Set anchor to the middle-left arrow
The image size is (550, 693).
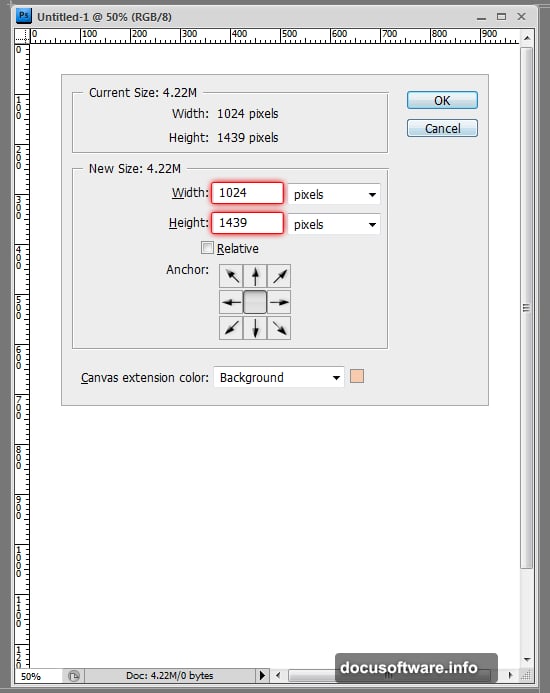tap(231, 302)
